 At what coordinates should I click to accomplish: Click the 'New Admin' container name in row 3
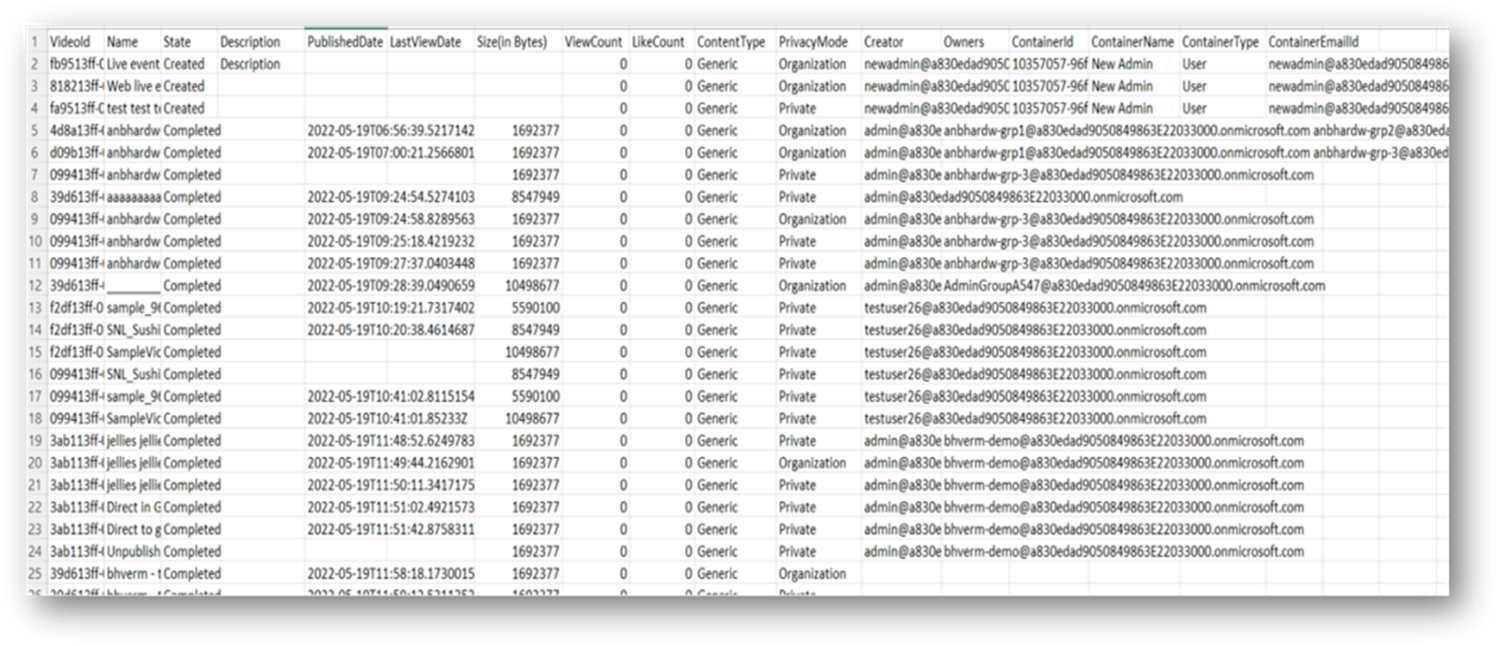[x=1134, y=86]
